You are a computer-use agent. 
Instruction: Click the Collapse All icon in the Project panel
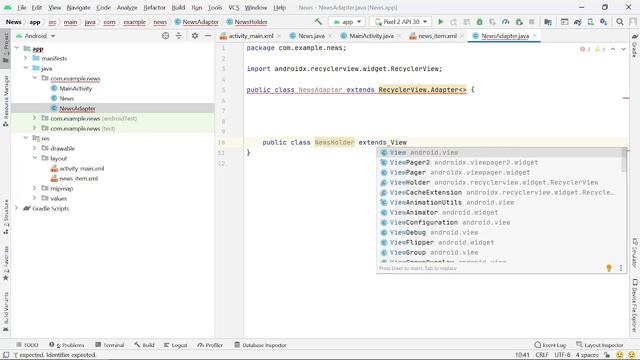click(x=179, y=36)
